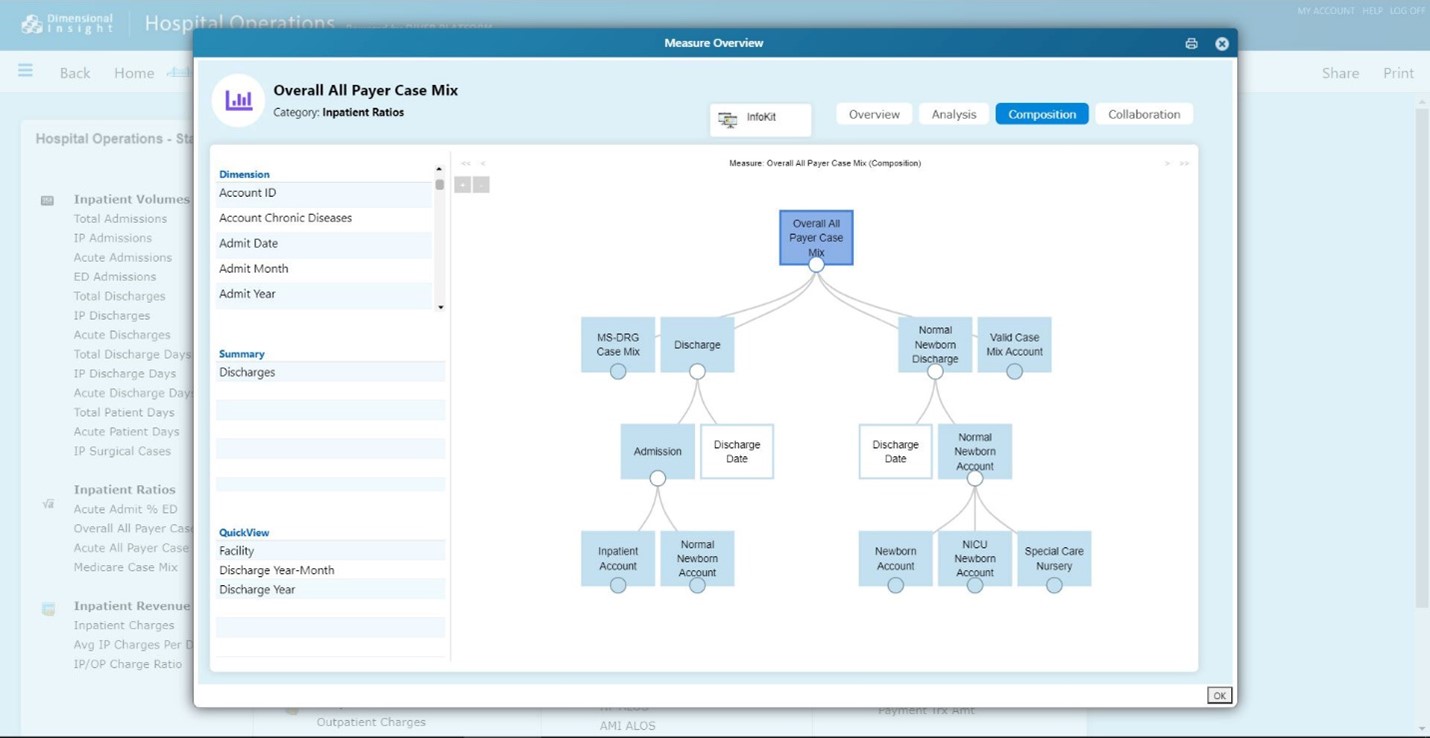Click the bar chart measure icon
This screenshot has height=738, width=1430.
click(238, 101)
